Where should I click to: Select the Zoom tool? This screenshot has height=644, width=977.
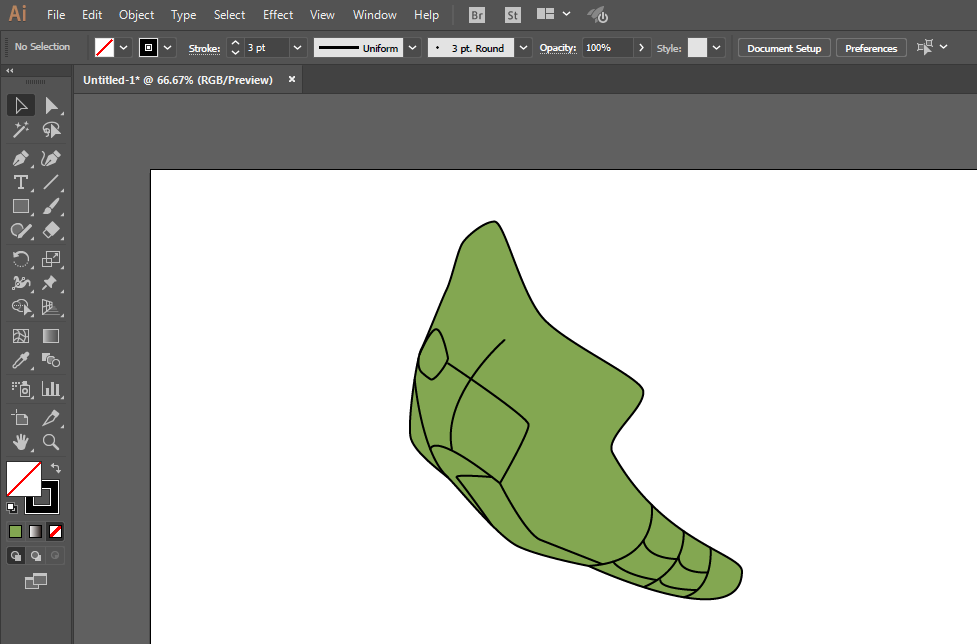[x=51, y=441]
